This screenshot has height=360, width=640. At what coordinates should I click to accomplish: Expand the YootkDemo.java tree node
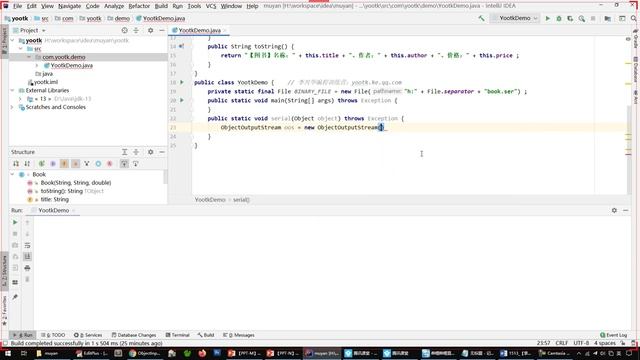37,65
